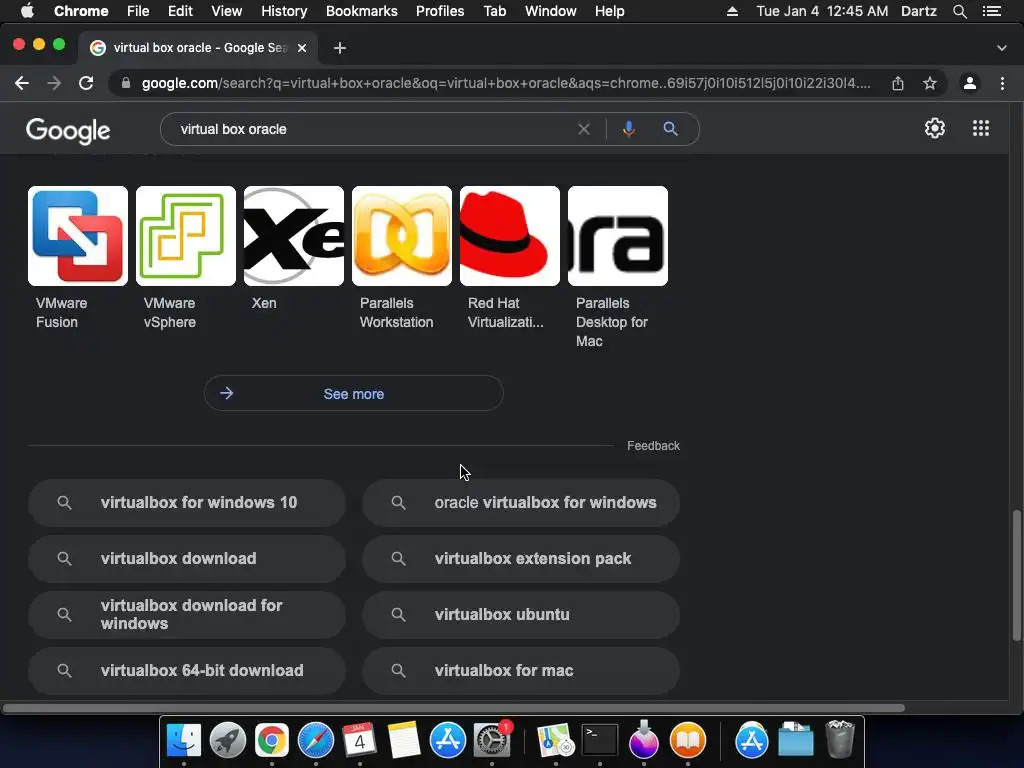Image resolution: width=1024 pixels, height=768 pixels.
Task: Open the VMware vSphere thumbnail
Action: coord(185,236)
